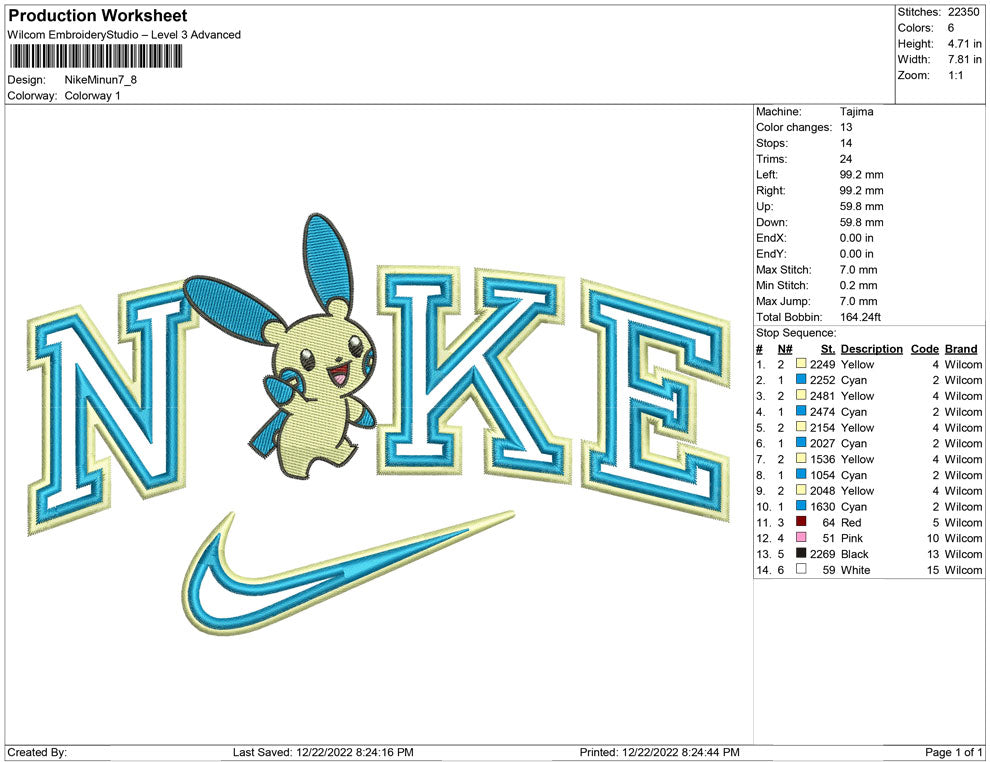
Task: Click the Last Saved timestamp in footer
Action: coord(323,752)
